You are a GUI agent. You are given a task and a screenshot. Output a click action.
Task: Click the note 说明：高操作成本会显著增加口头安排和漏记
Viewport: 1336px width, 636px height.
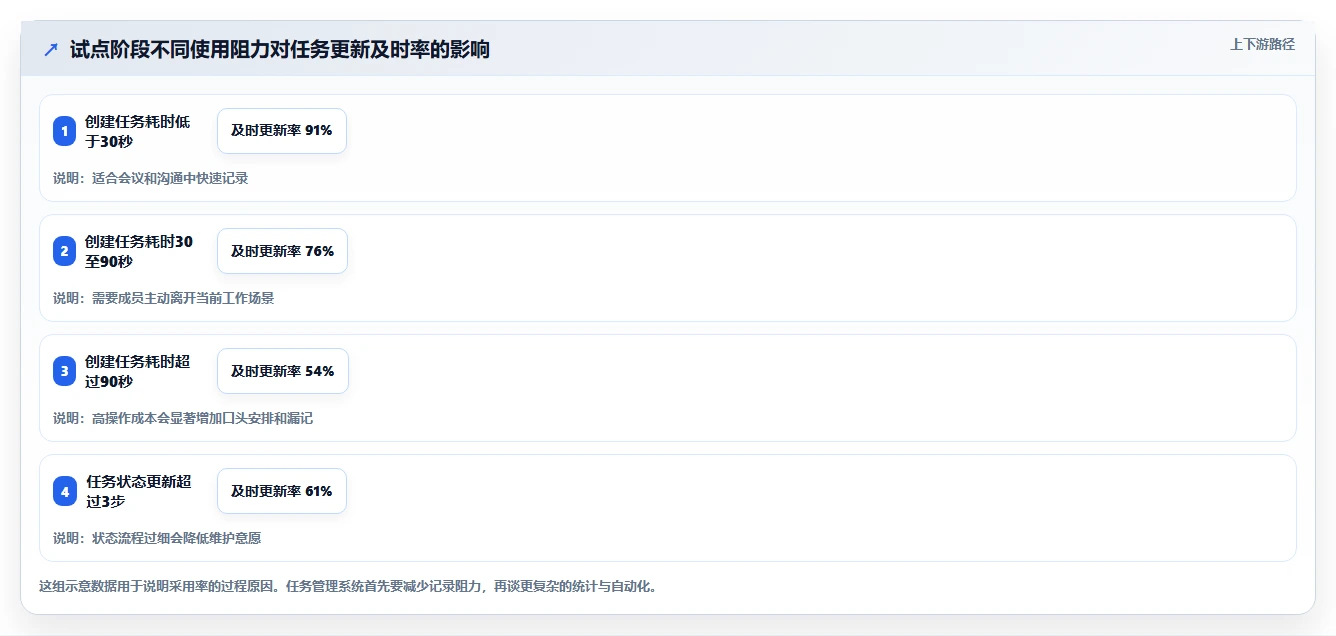(x=183, y=418)
